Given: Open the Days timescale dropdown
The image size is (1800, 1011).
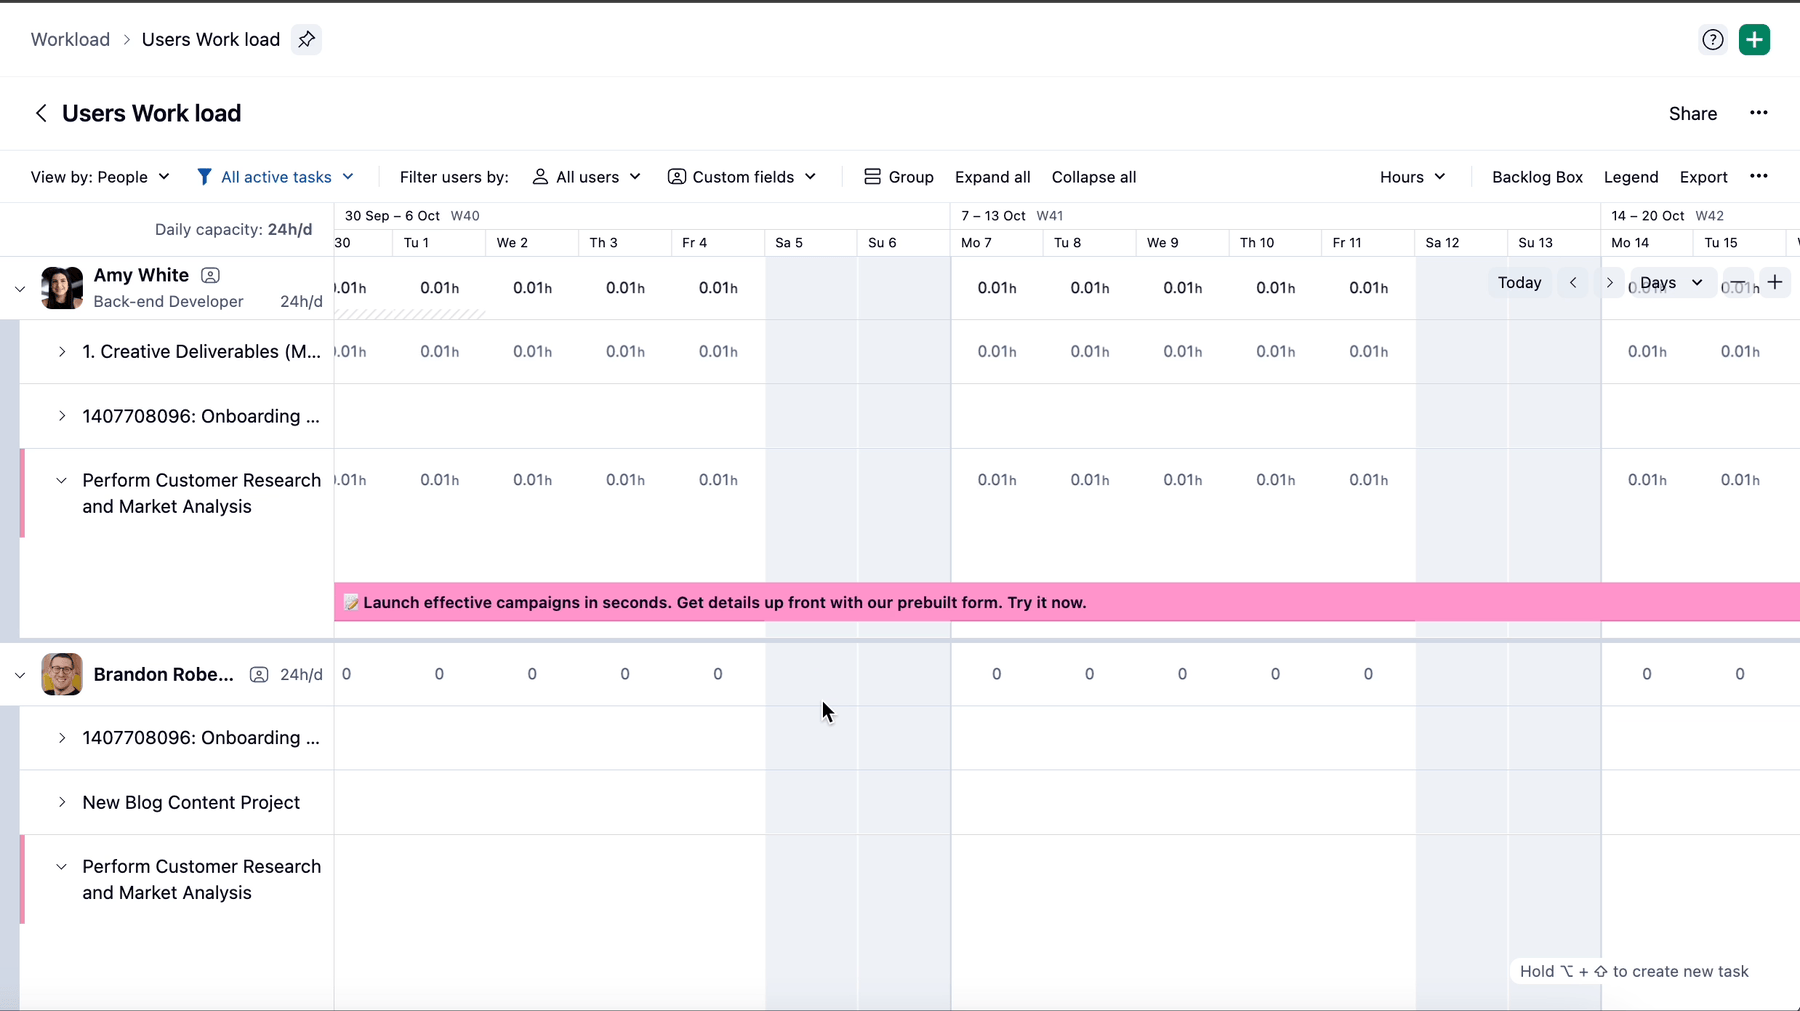Looking at the screenshot, I should [x=1671, y=283].
